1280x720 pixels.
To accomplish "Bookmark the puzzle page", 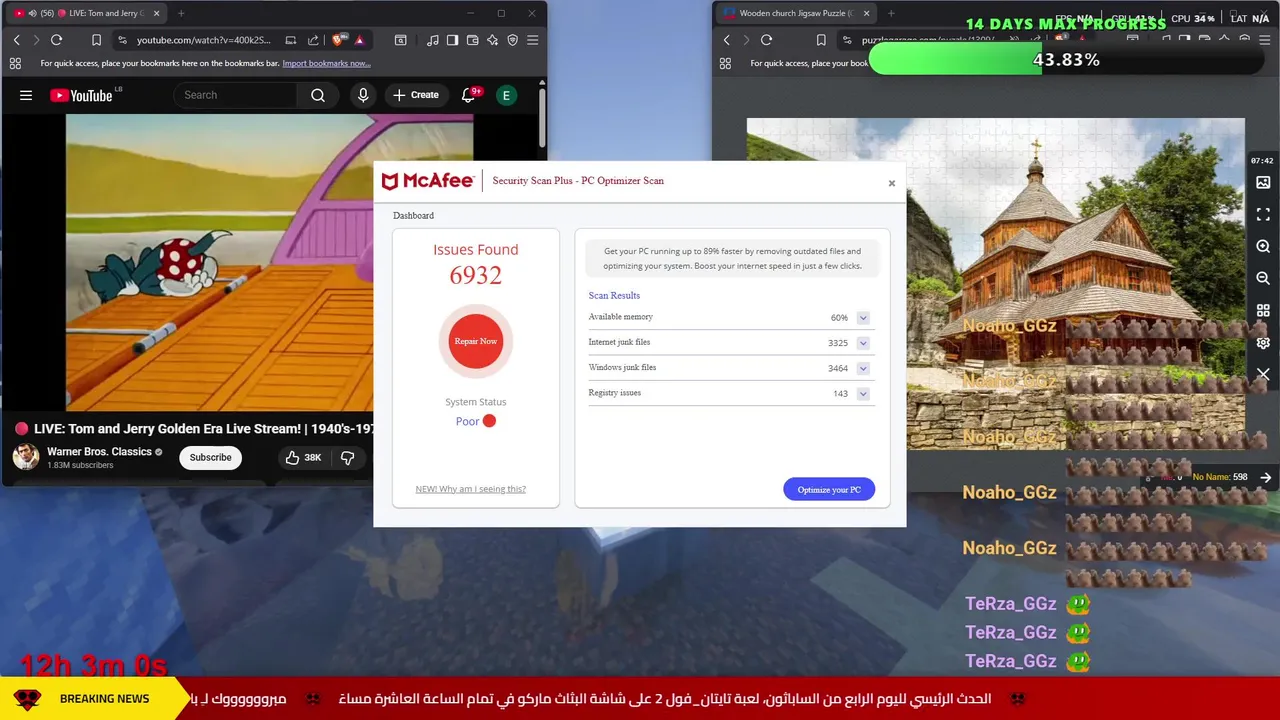I will tap(820, 40).
